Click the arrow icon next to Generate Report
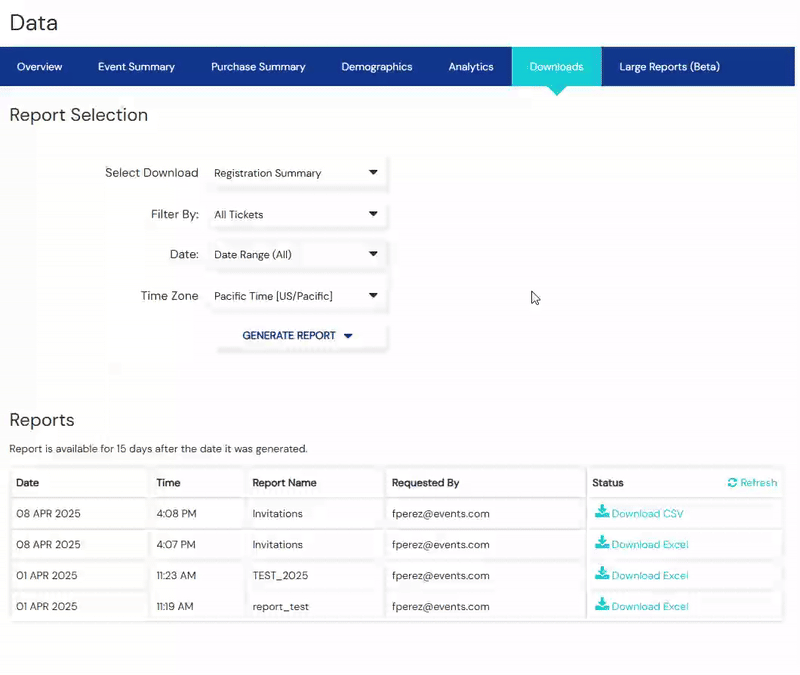 coord(348,336)
